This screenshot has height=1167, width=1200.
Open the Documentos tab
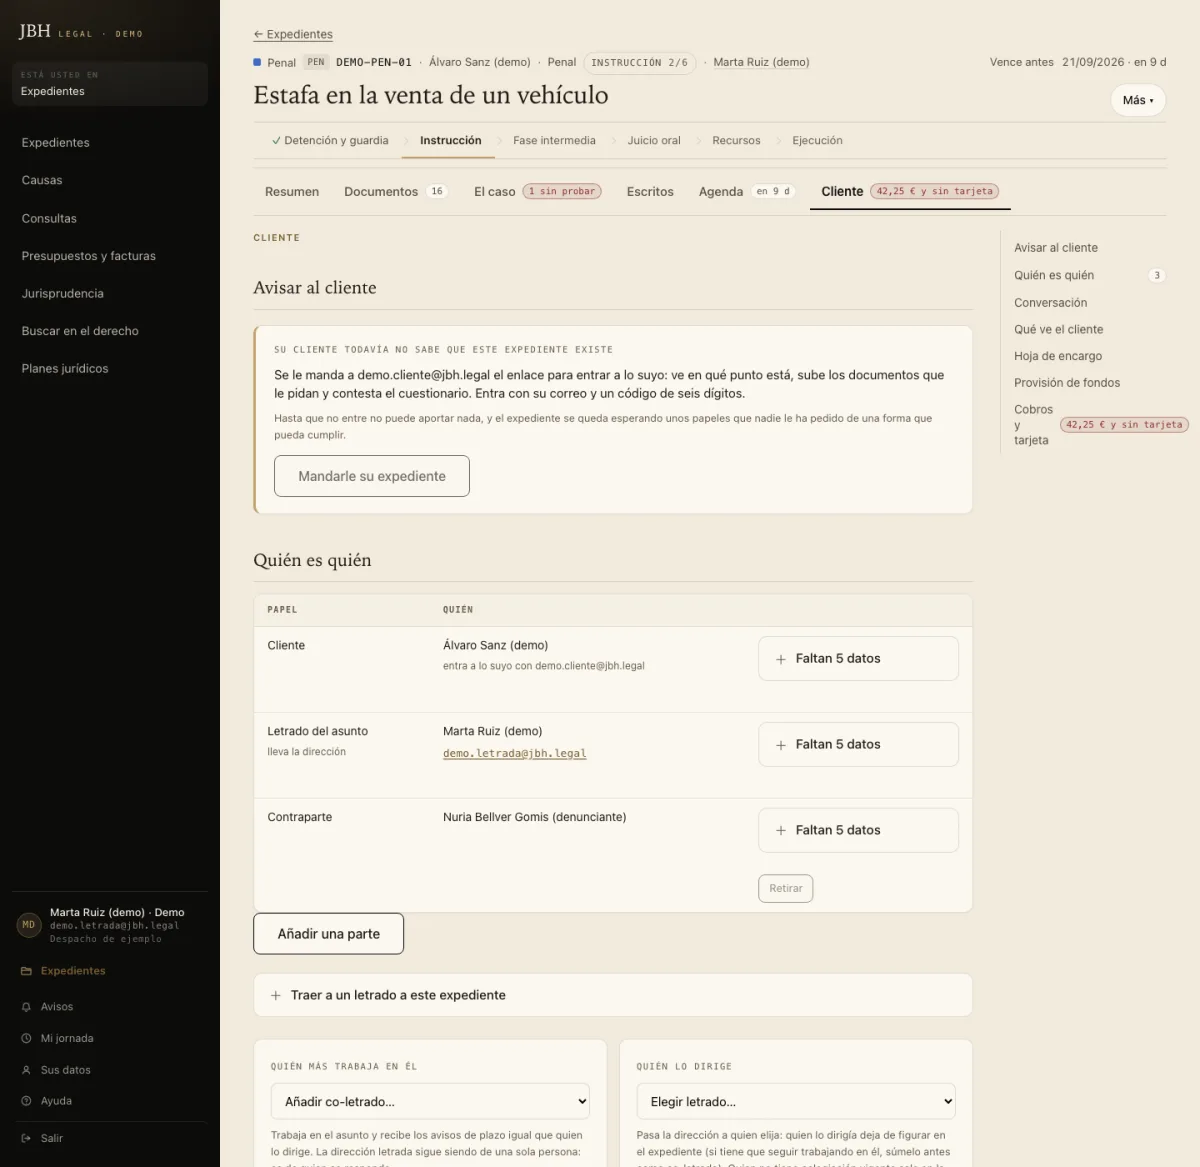pyautogui.click(x=395, y=191)
